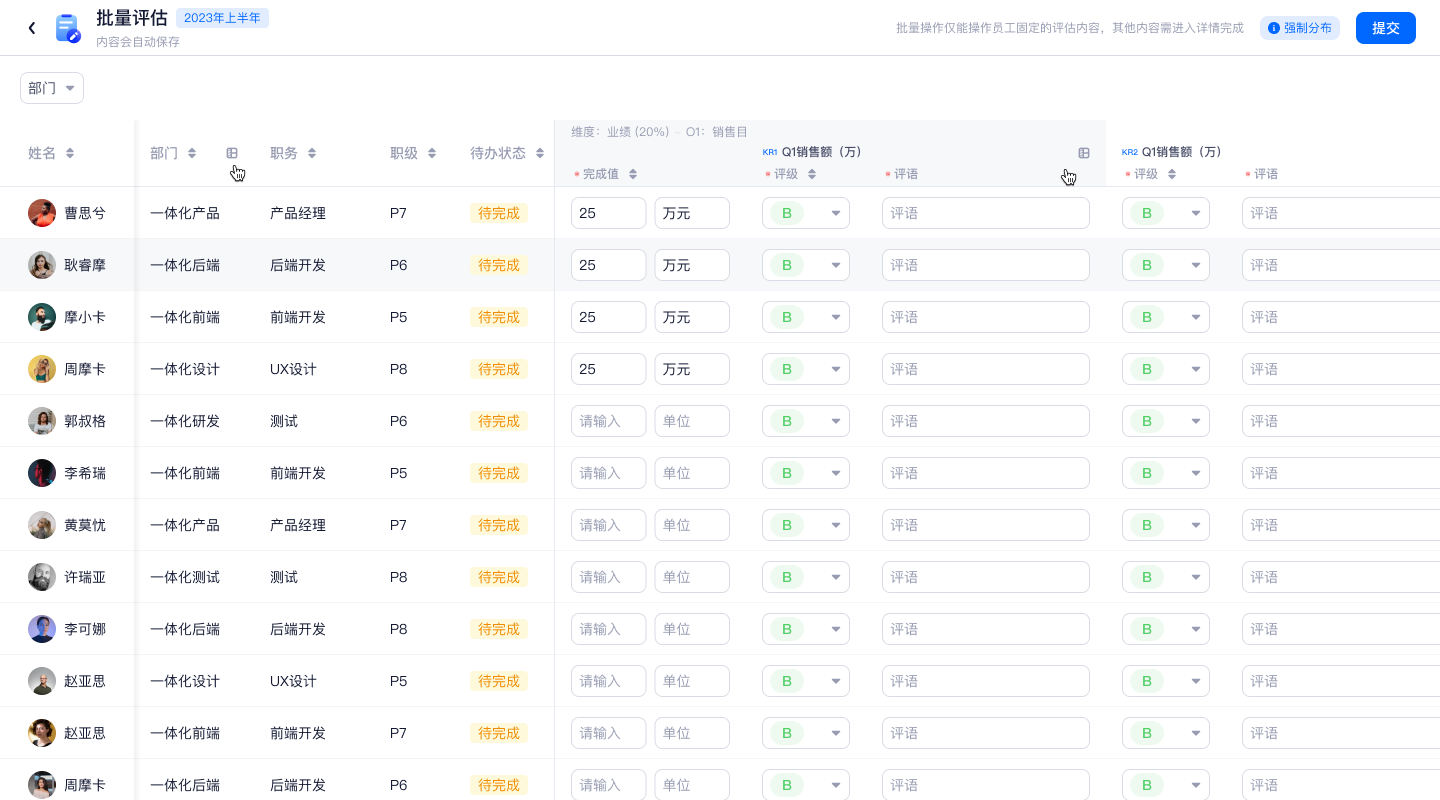
Task: Click the column layout icon next to 部门 header
Action: 232,153
